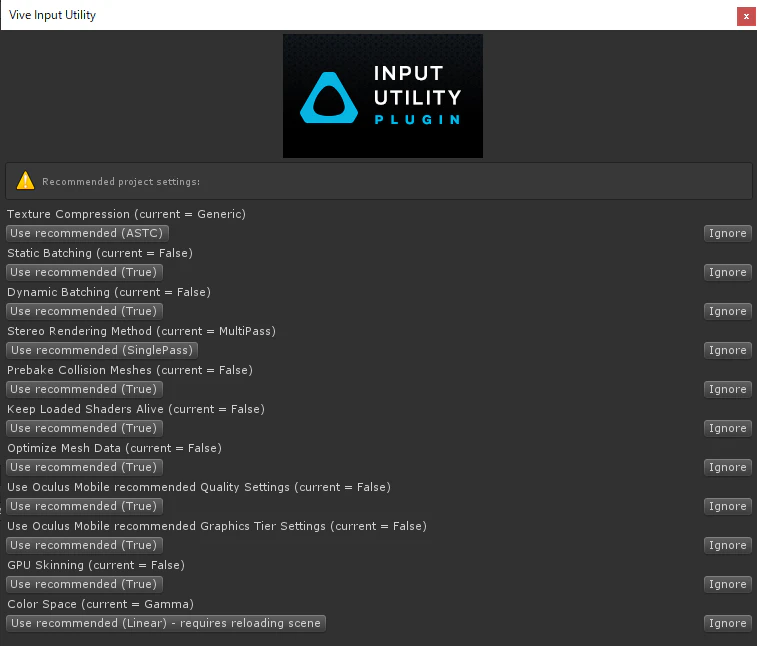The height and width of the screenshot is (646, 757).
Task: Use recommended True for Static Batching
Action: [x=84, y=272]
